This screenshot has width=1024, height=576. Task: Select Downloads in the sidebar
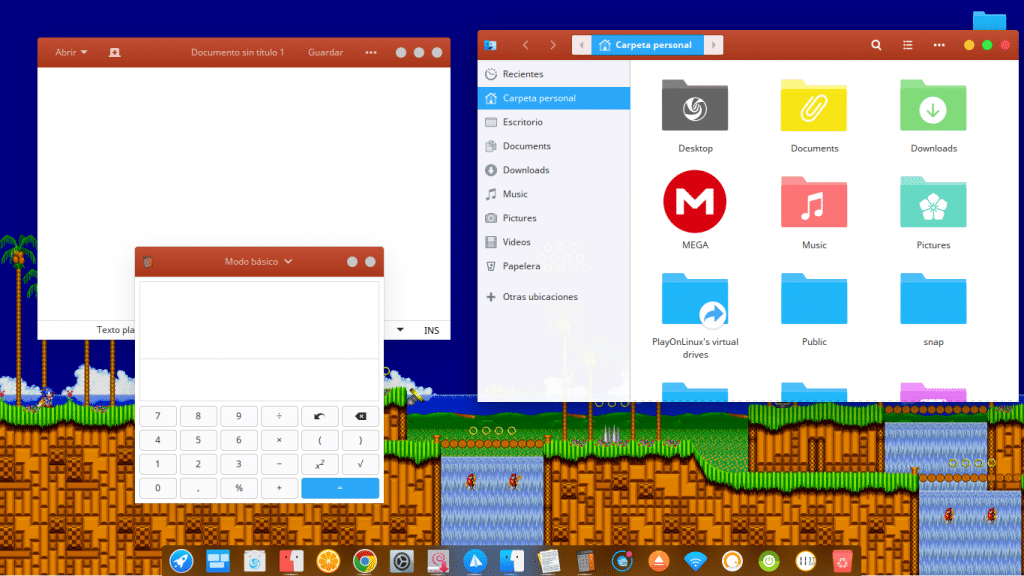tap(554, 170)
